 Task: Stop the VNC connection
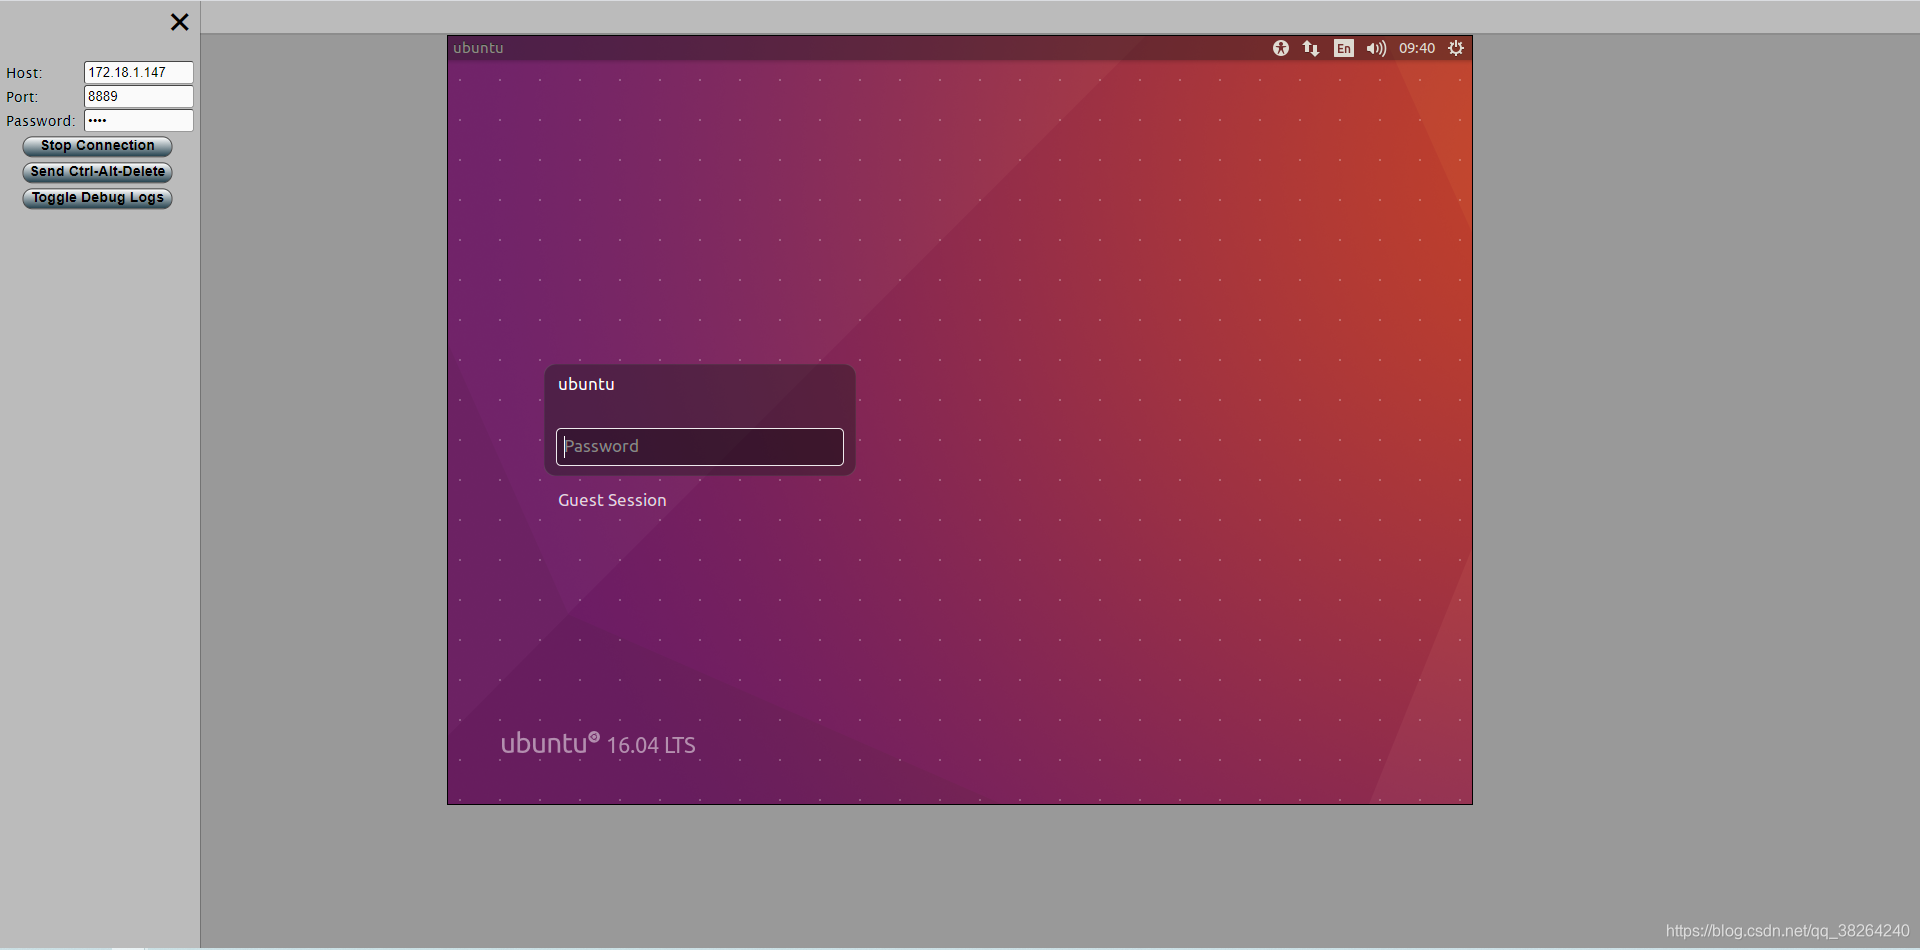point(97,146)
